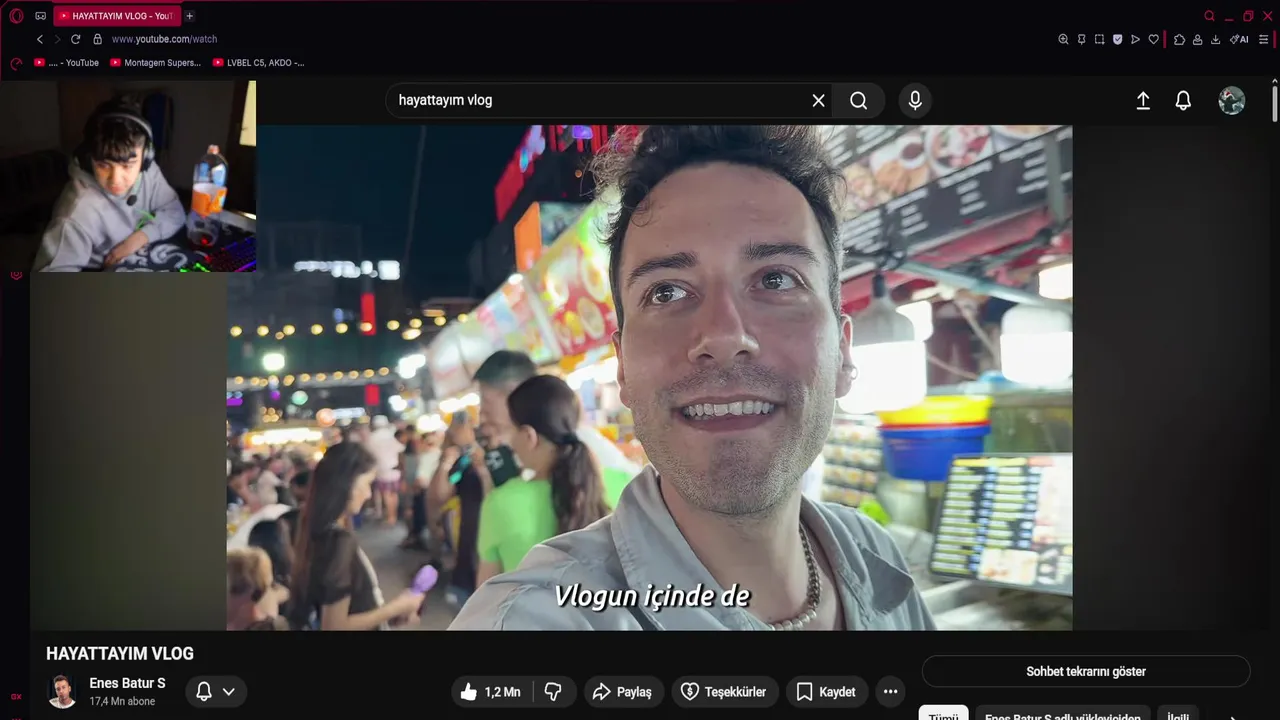Click the GX sidebar icon at bottom left
The width and height of the screenshot is (1280, 720).
coord(16,696)
